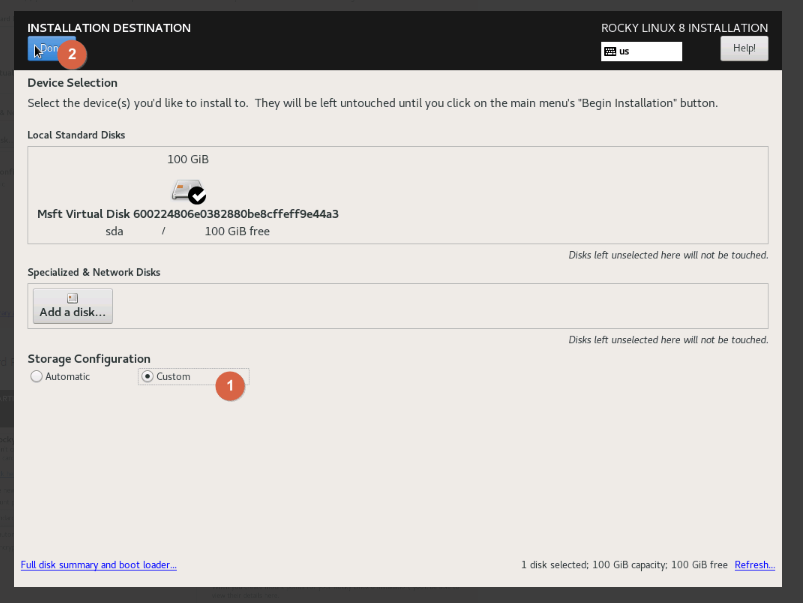803x603 pixels.
Task: Click the Add a disk... button
Action: tap(73, 306)
